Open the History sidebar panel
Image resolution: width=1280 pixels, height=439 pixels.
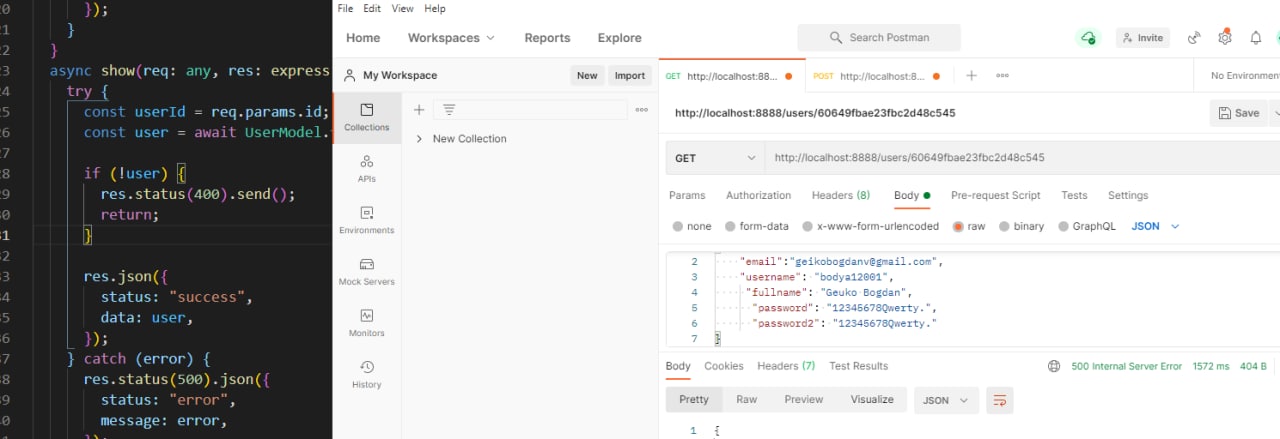pyautogui.click(x=366, y=375)
